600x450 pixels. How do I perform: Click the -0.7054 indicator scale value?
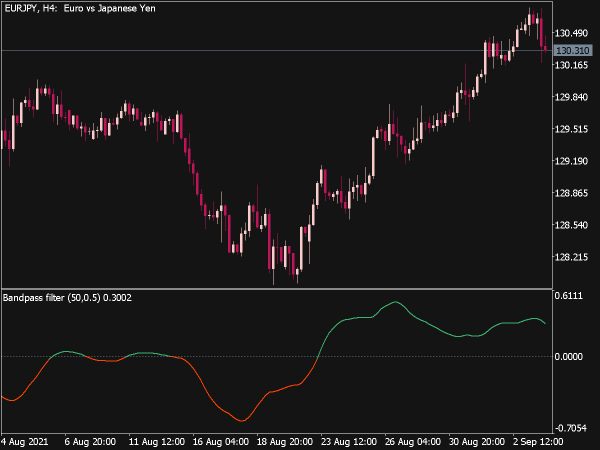[x=570, y=428]
